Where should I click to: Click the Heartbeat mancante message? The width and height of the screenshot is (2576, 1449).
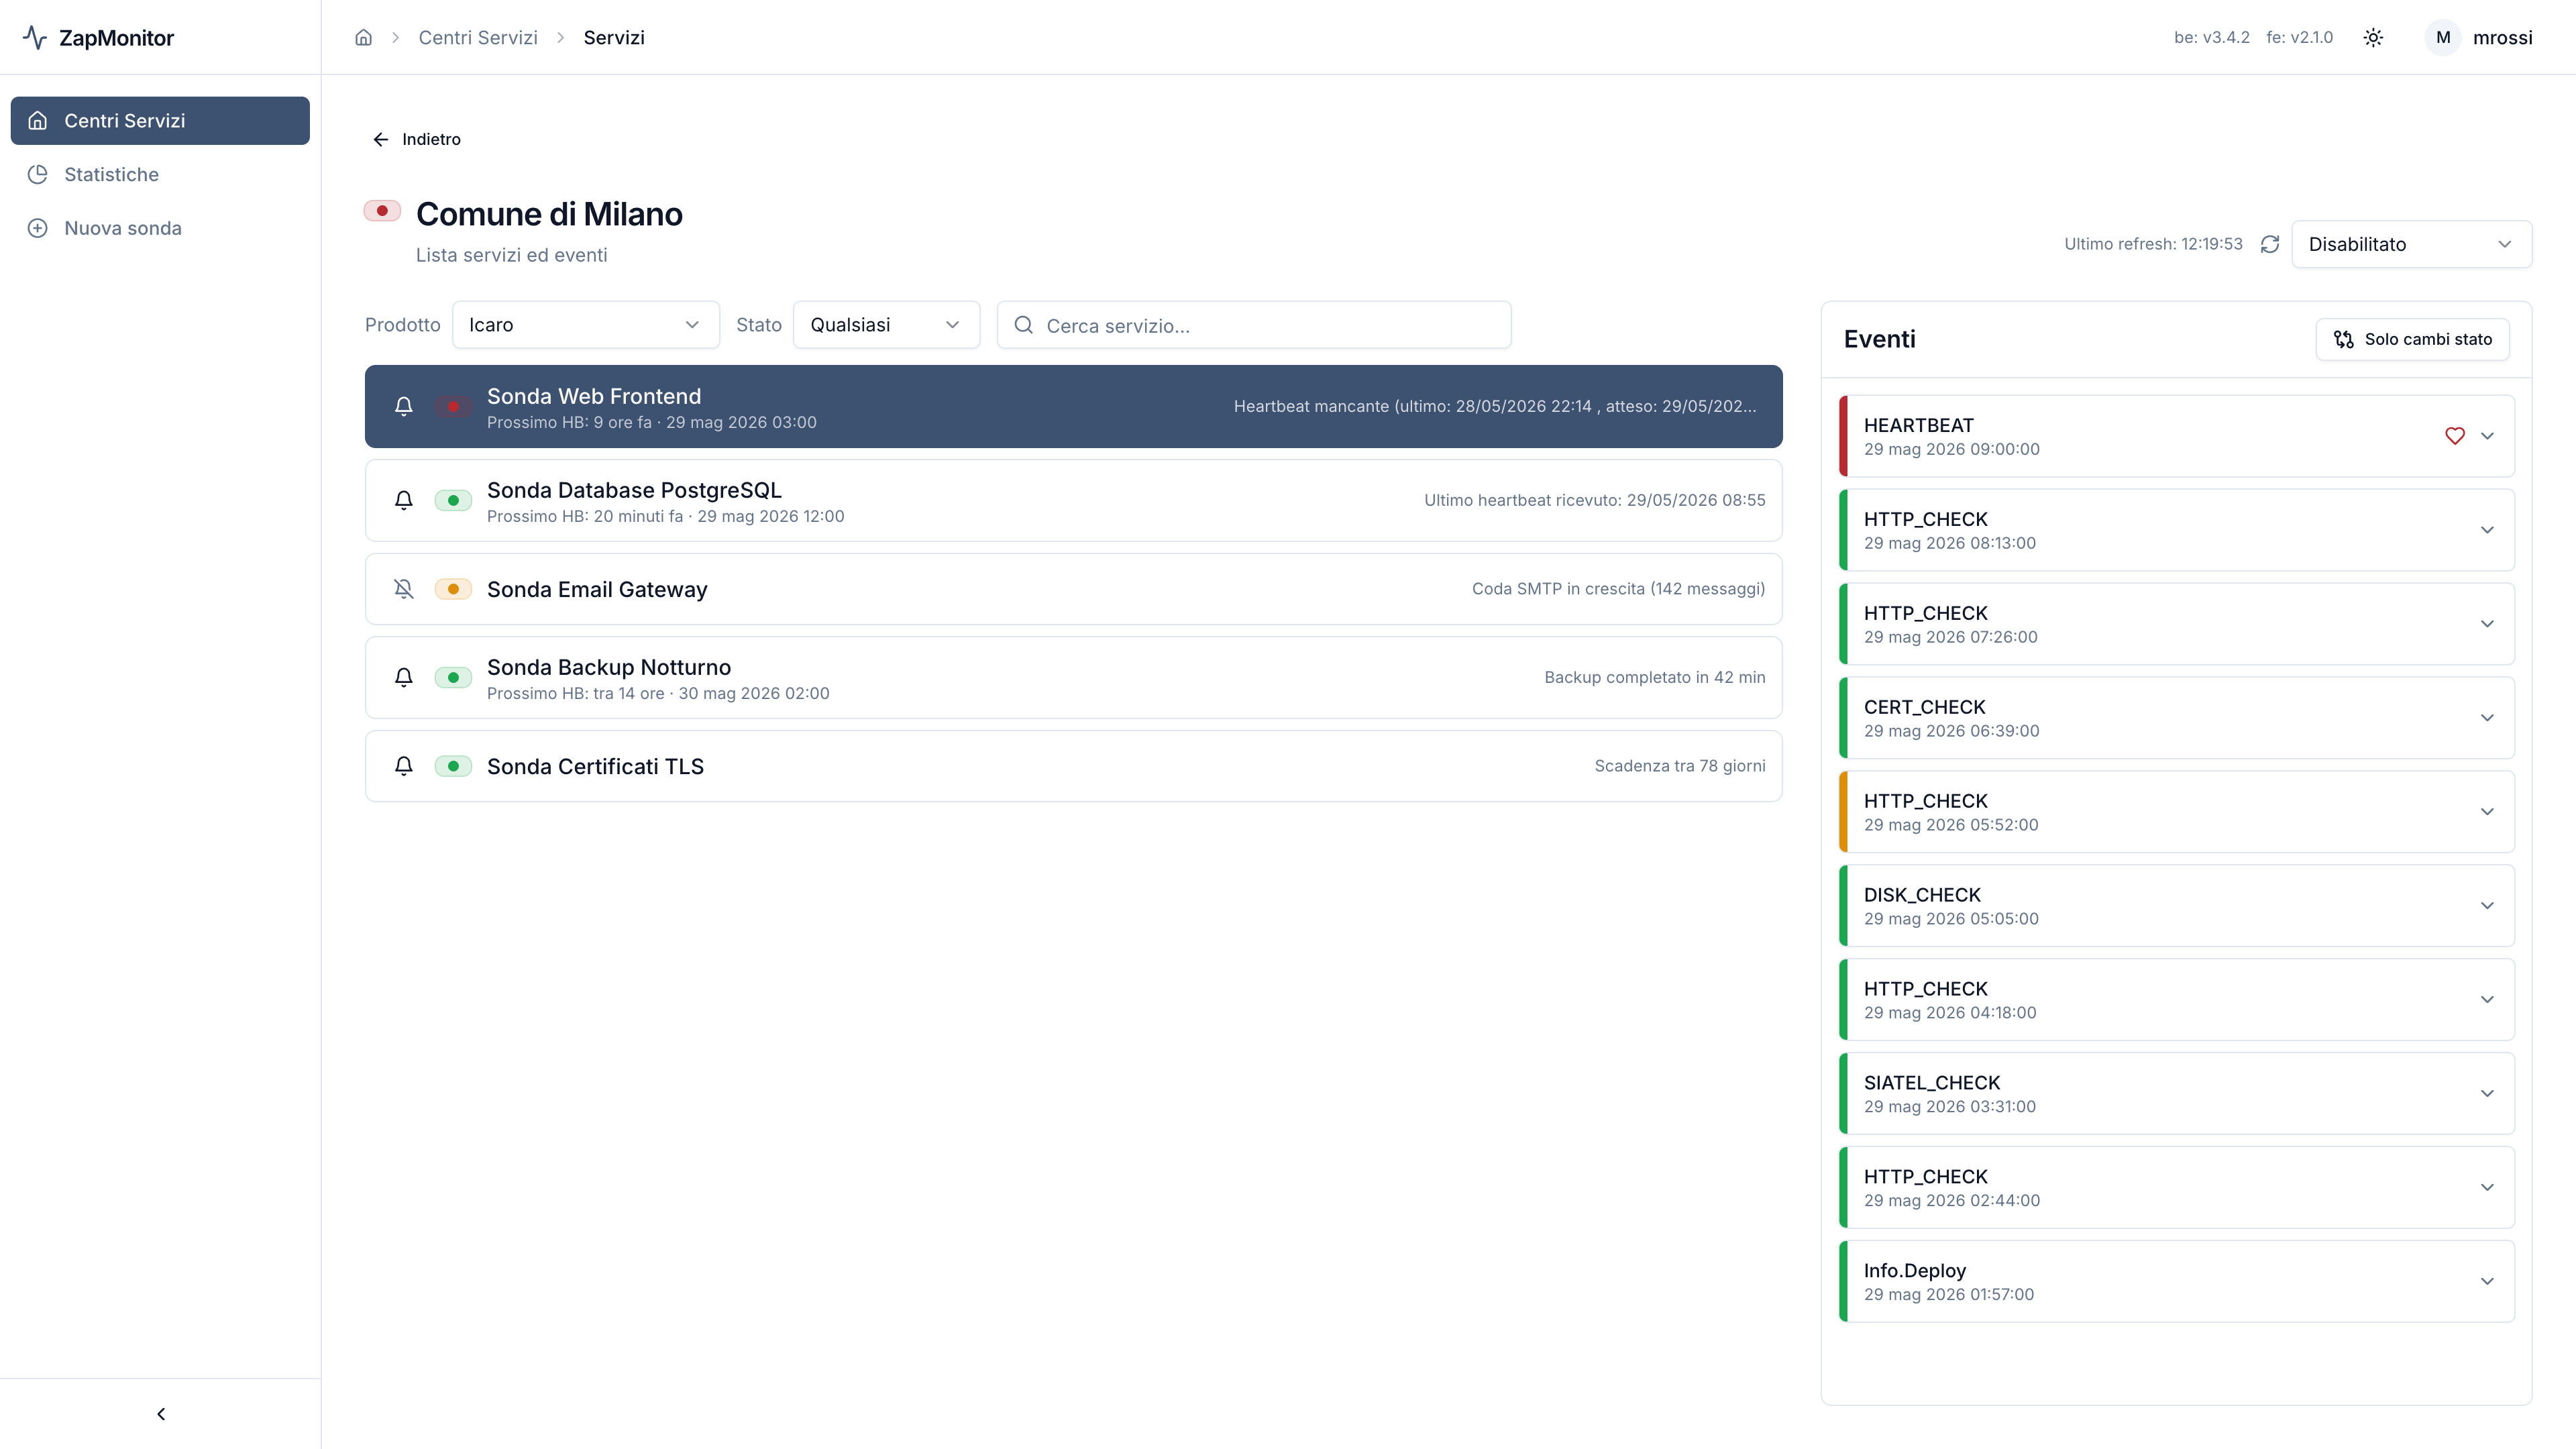(1494, 406)
